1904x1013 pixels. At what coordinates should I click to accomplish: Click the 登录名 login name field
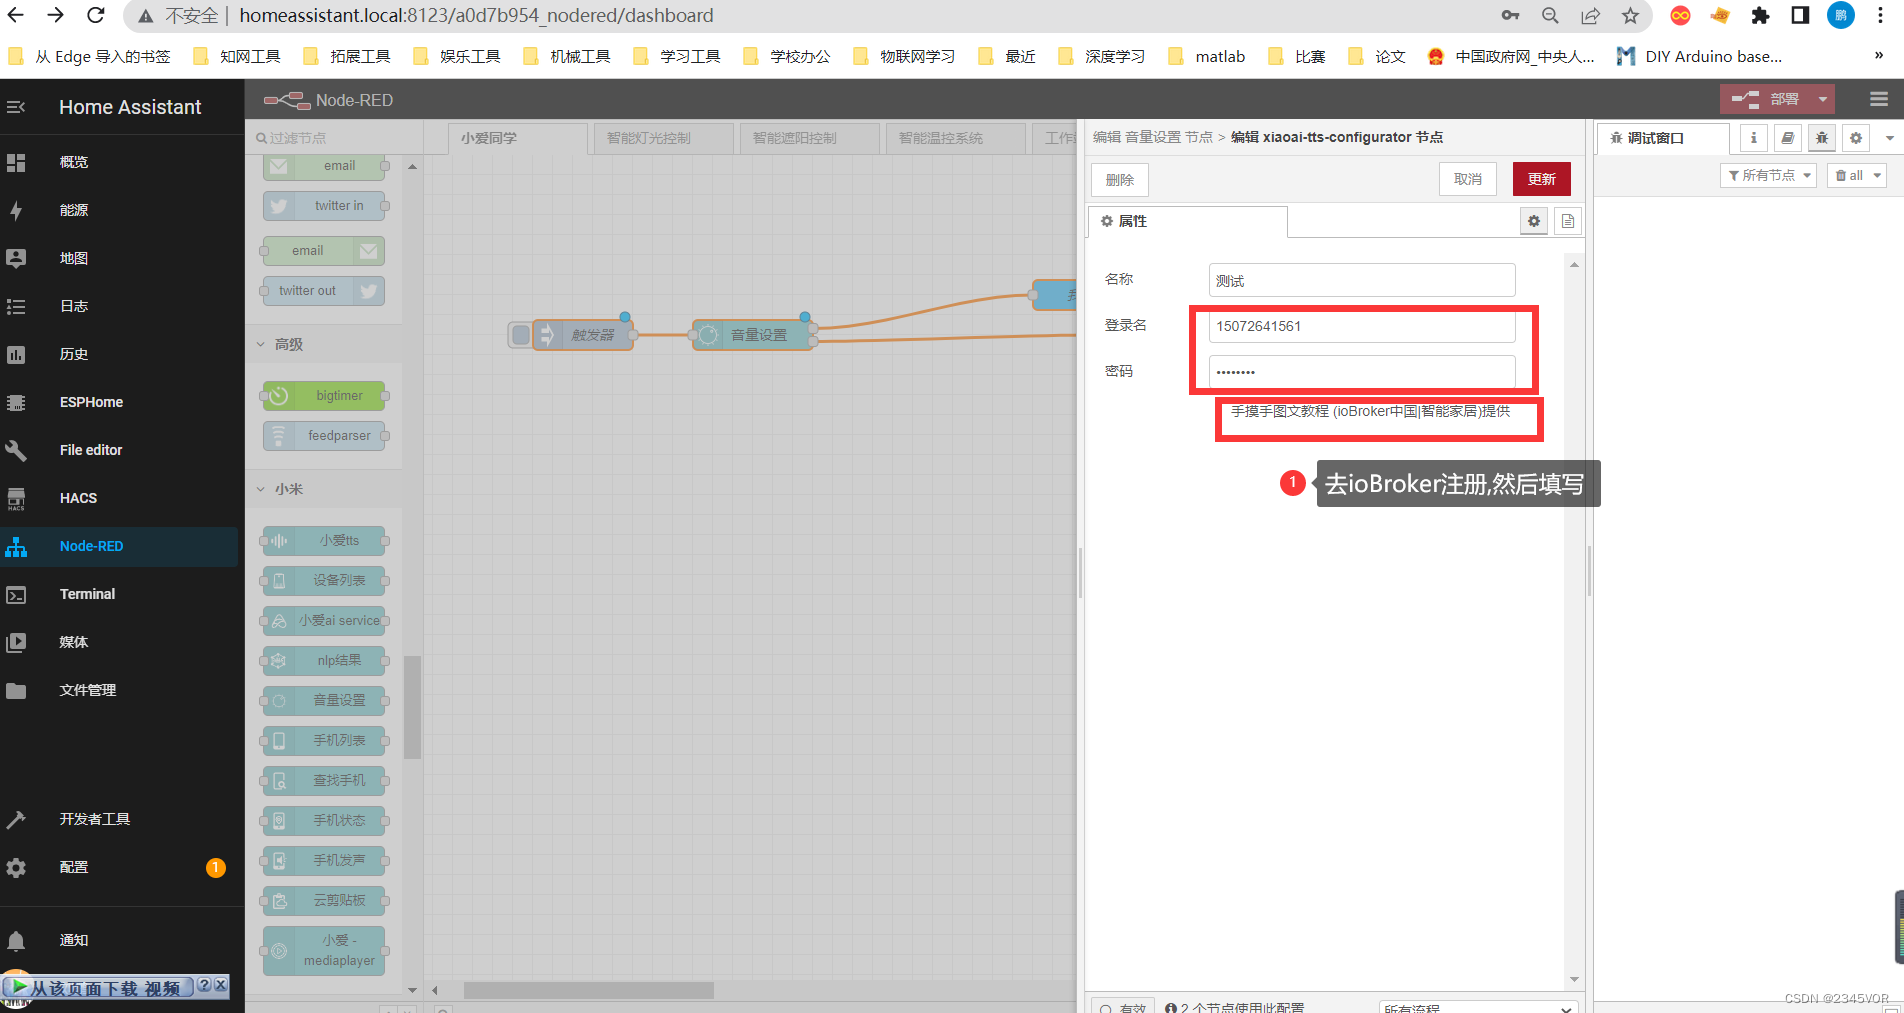[x=1362, y=326]
